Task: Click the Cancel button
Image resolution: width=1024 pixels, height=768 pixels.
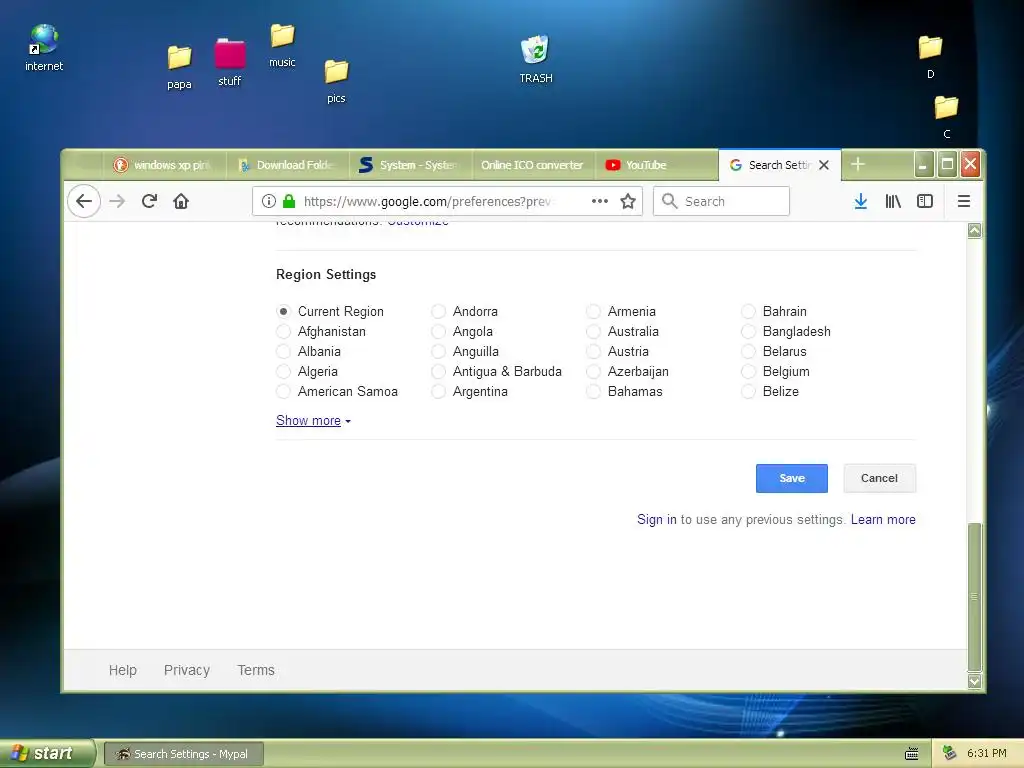Action: coord(879,478)
